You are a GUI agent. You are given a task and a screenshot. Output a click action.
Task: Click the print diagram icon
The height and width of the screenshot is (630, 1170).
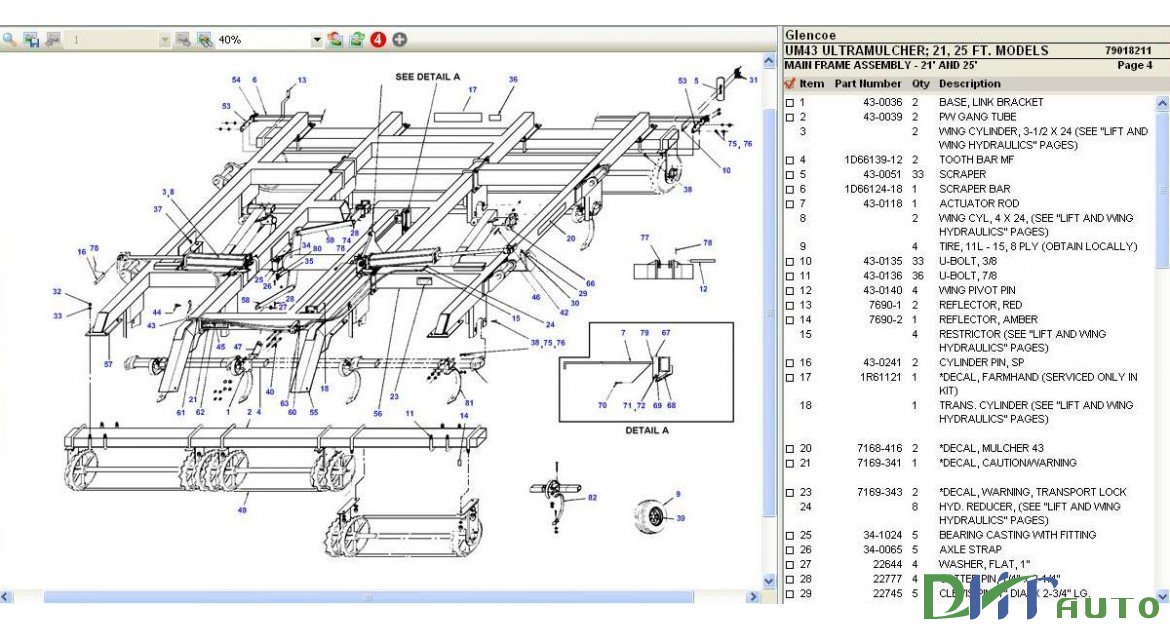coord(52,40)
